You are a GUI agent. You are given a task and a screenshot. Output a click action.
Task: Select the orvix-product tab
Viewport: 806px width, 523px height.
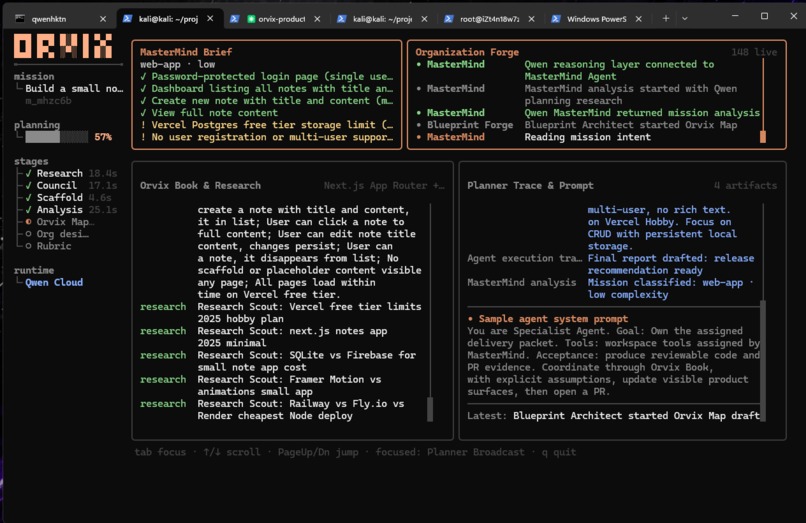coord(281,19)
